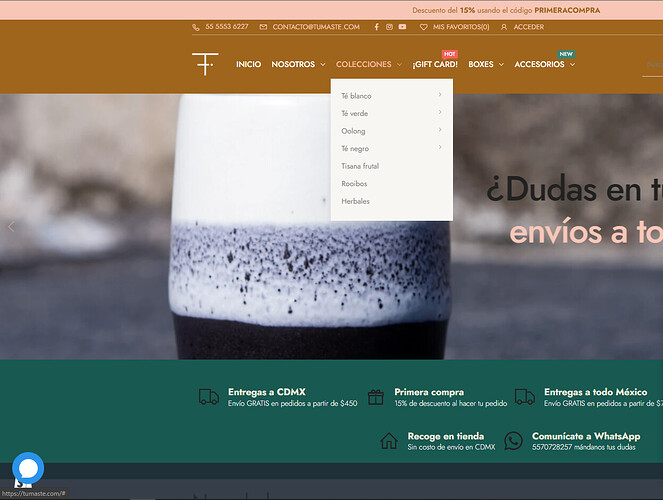Image resolution: width=663 pixels, height=500 pixels.
Task: Expand the Té negro submenu arrow
Action: click(440, 147)
